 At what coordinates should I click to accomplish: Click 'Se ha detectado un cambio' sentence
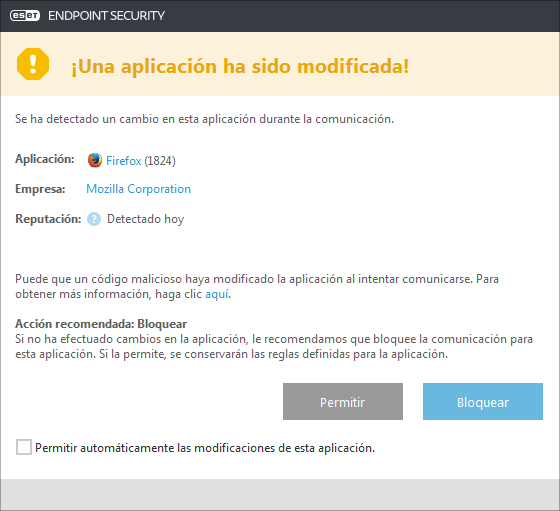tap(204, 119)
